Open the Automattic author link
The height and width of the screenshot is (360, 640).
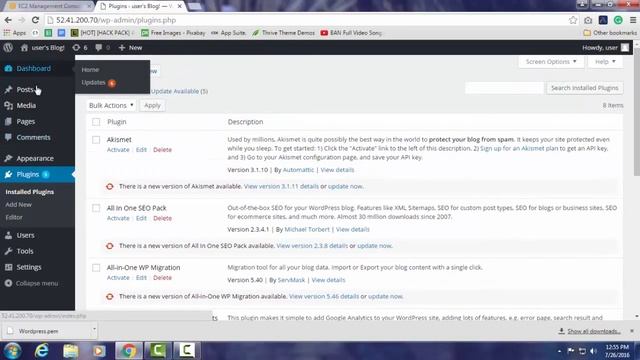298,170
